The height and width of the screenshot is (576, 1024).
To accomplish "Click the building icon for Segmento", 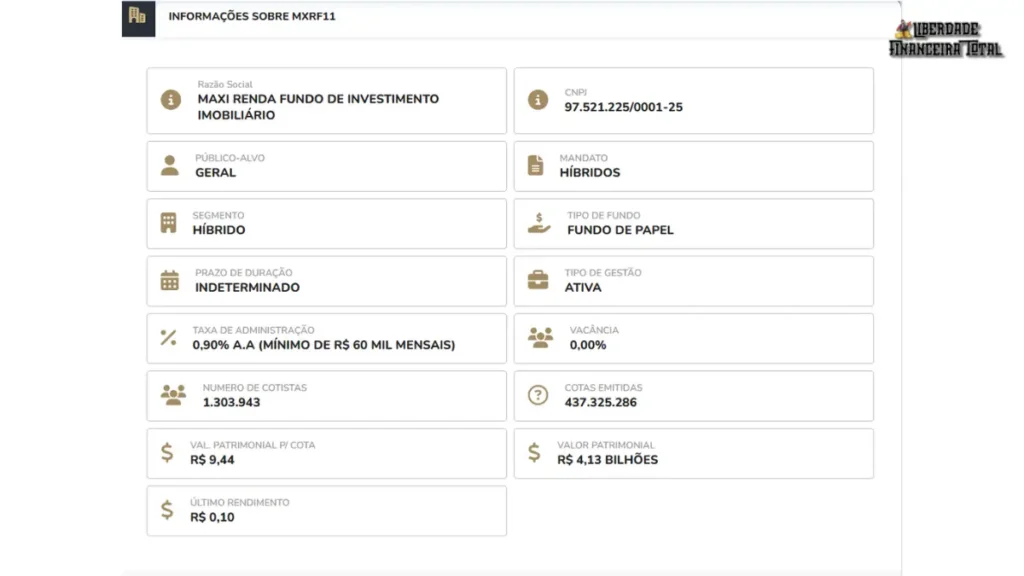I will (x=168, y=223).
